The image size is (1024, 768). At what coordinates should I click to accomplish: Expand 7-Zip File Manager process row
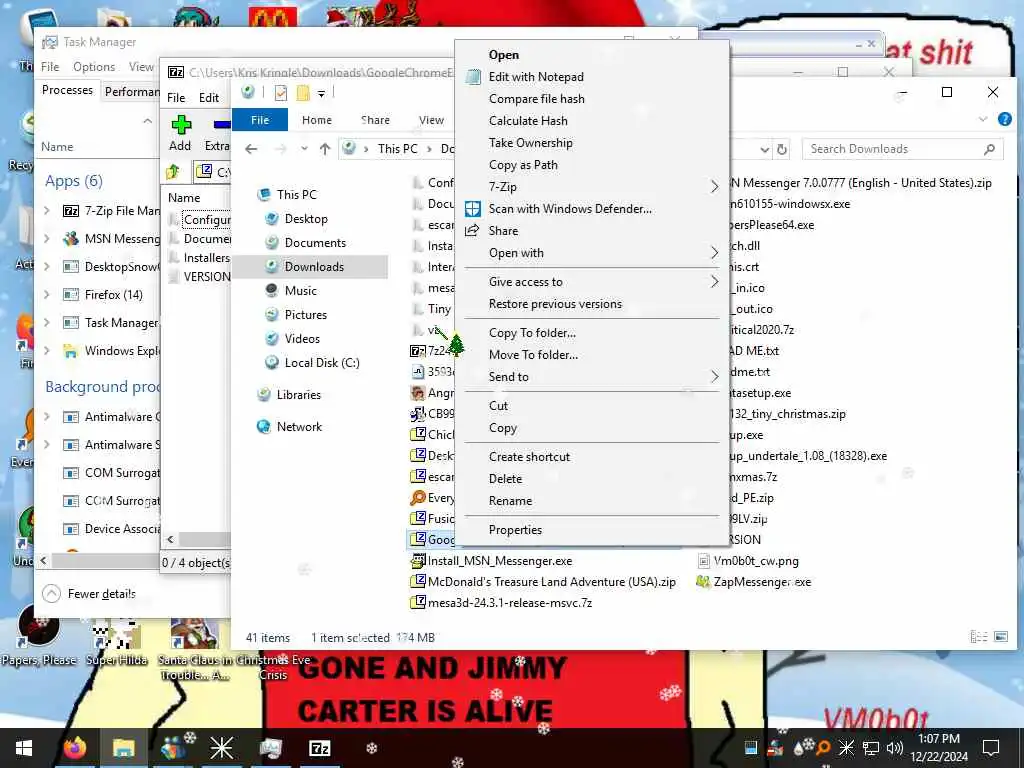click(x=47, y=211)
